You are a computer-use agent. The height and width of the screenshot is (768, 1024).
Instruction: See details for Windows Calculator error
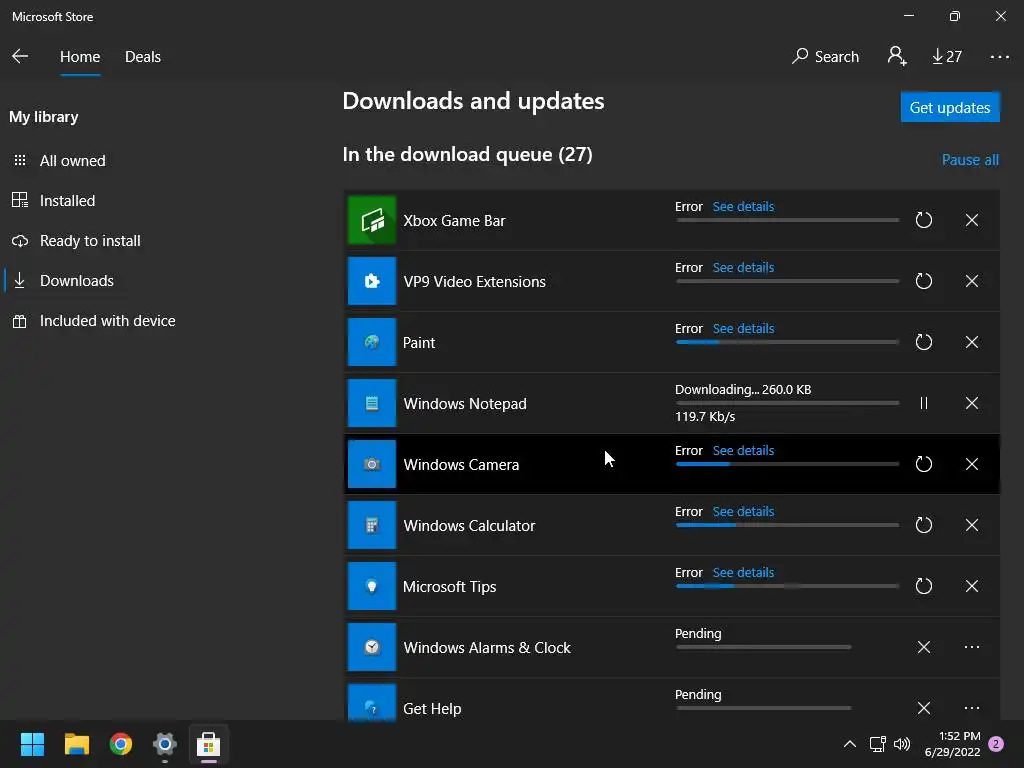(x=743, y=511)
